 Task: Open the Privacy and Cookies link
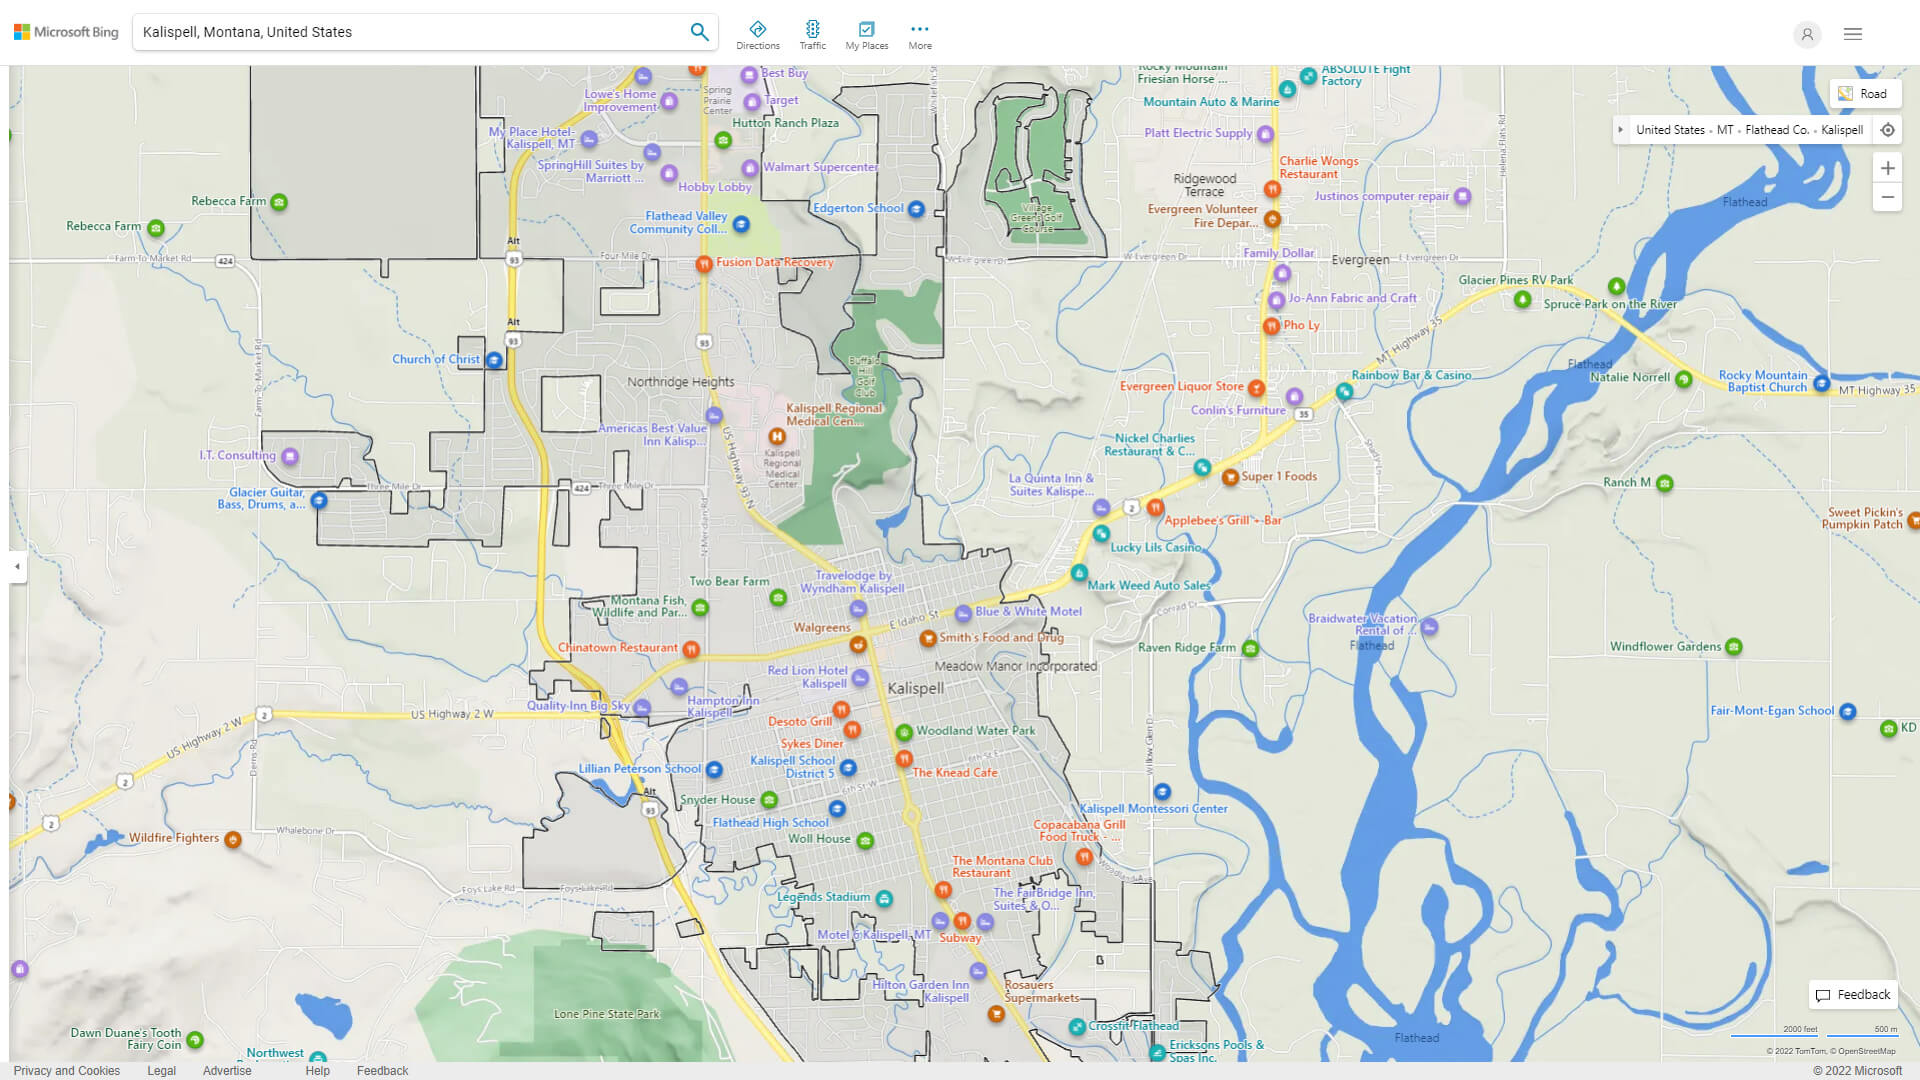click(67, 1070)
